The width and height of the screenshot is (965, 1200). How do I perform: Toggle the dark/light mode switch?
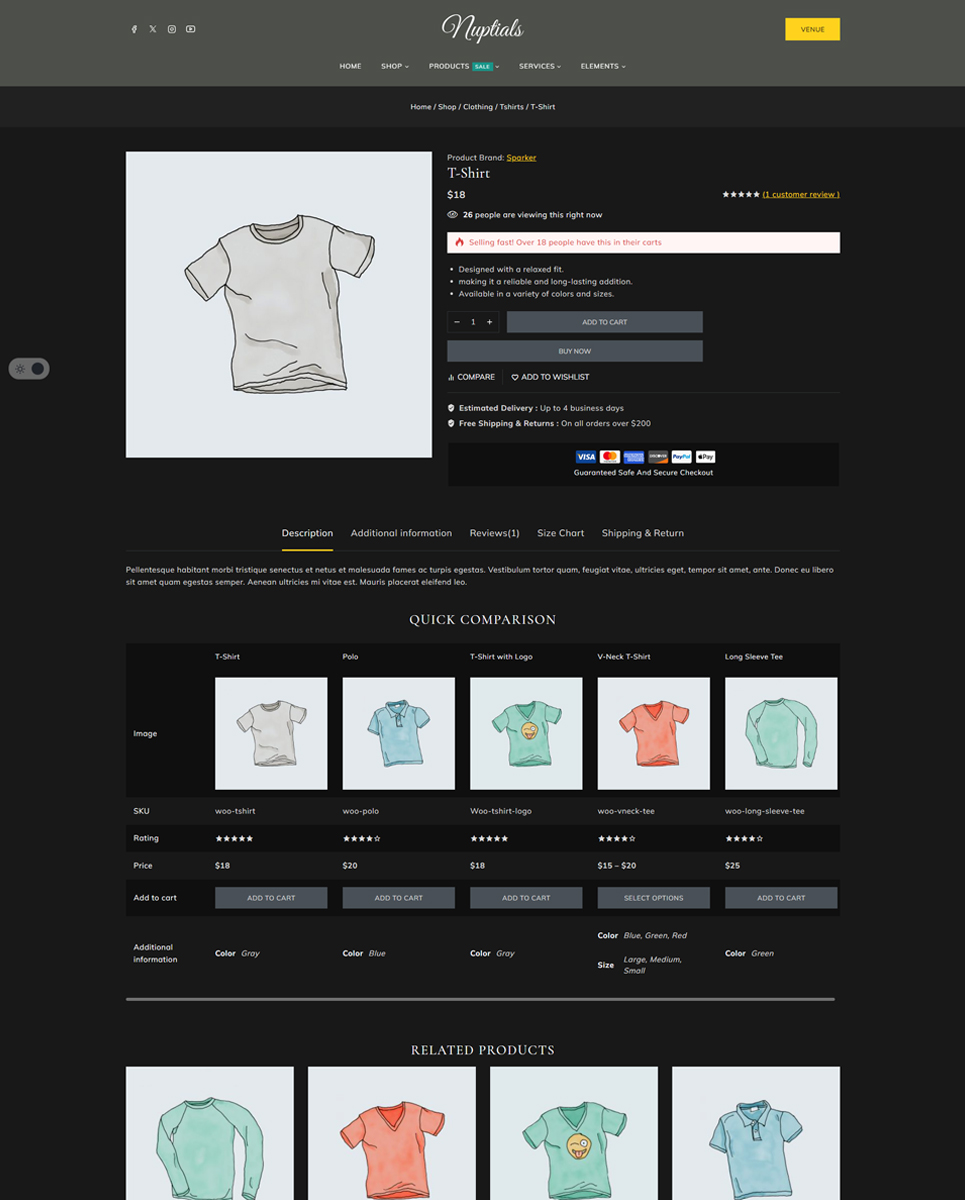tap(29, 369)
